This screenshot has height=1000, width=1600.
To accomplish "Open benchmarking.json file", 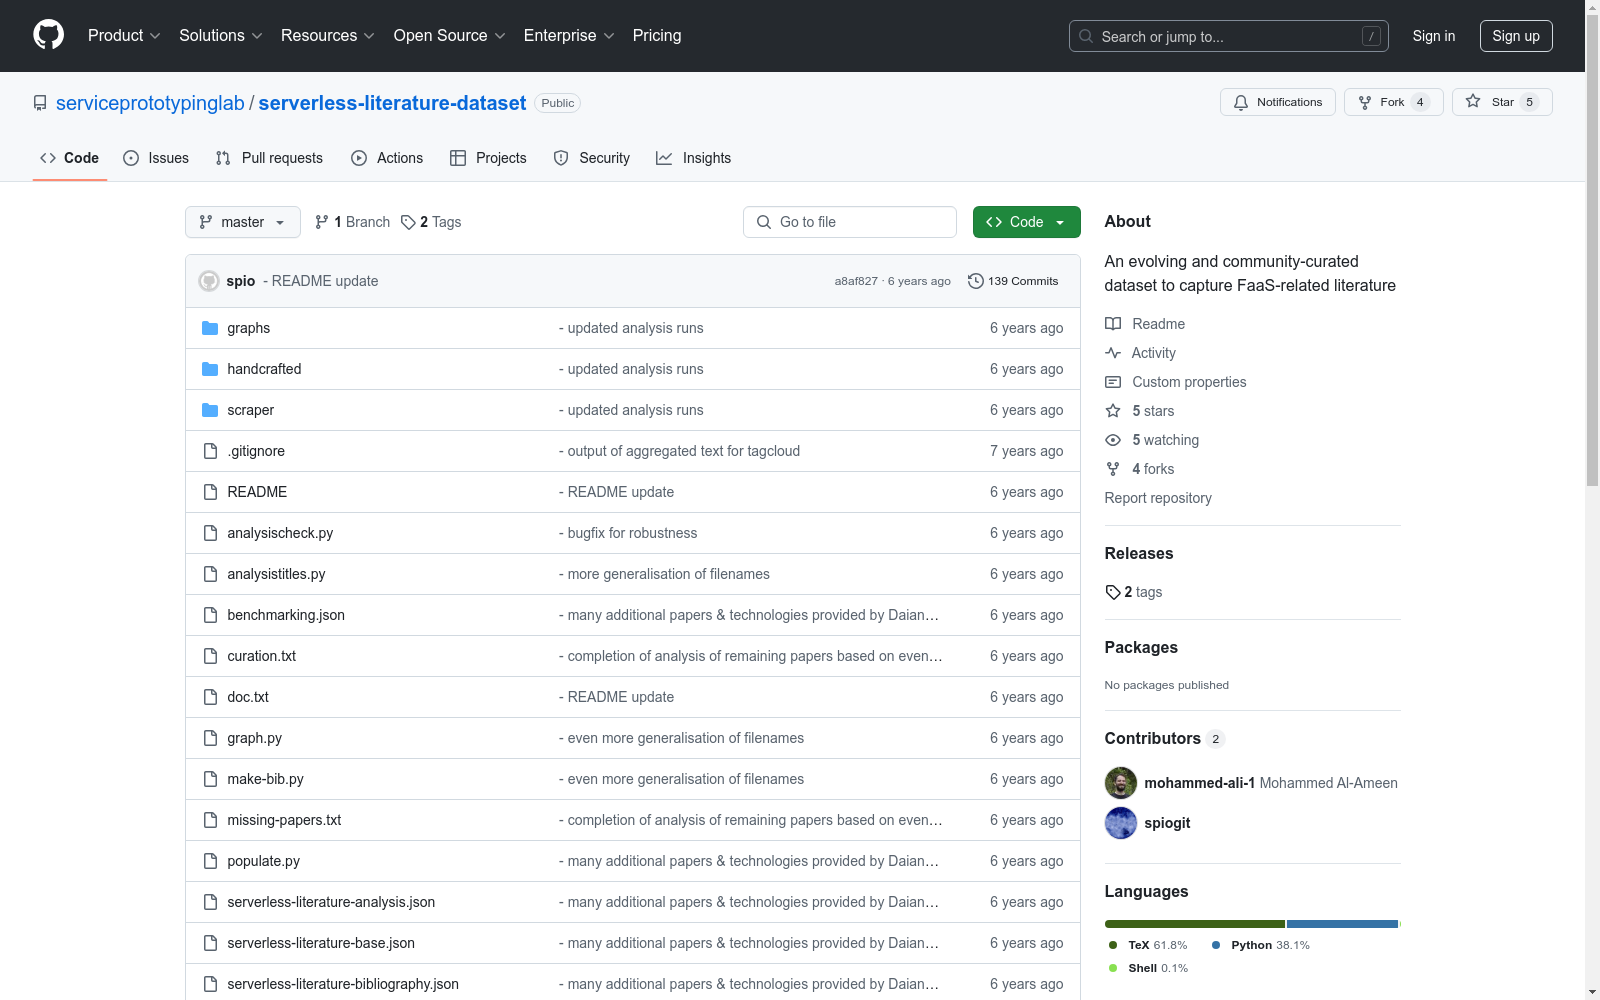I will [x=286, y=615].
